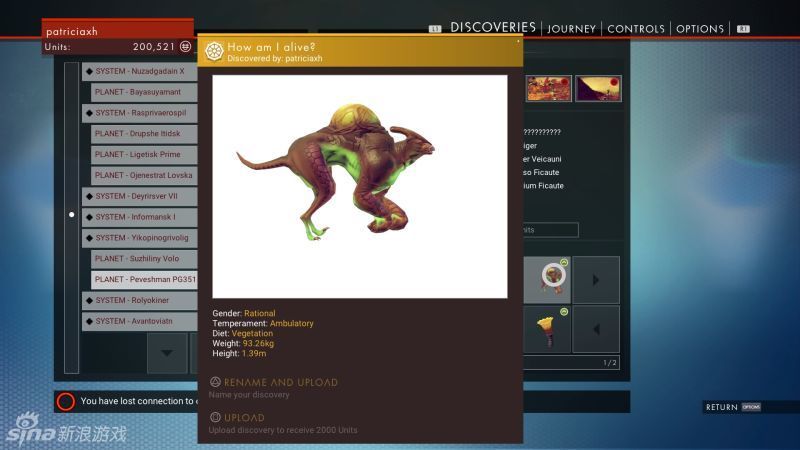Click the Units currency icon
The image size is (800, 450).
click(185, 47)
